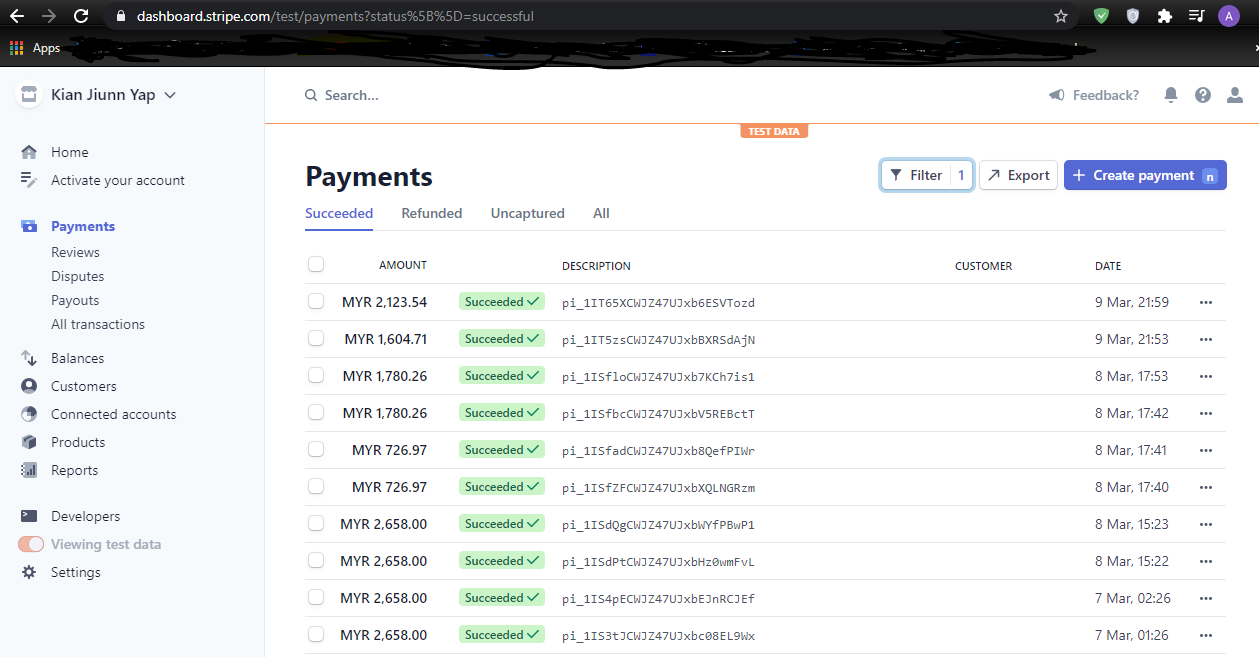This screenshot has width=1259, height=657.
Task: Expand the Kian Jiunn Yap account dropdown
Action: (x=171, y=94)
